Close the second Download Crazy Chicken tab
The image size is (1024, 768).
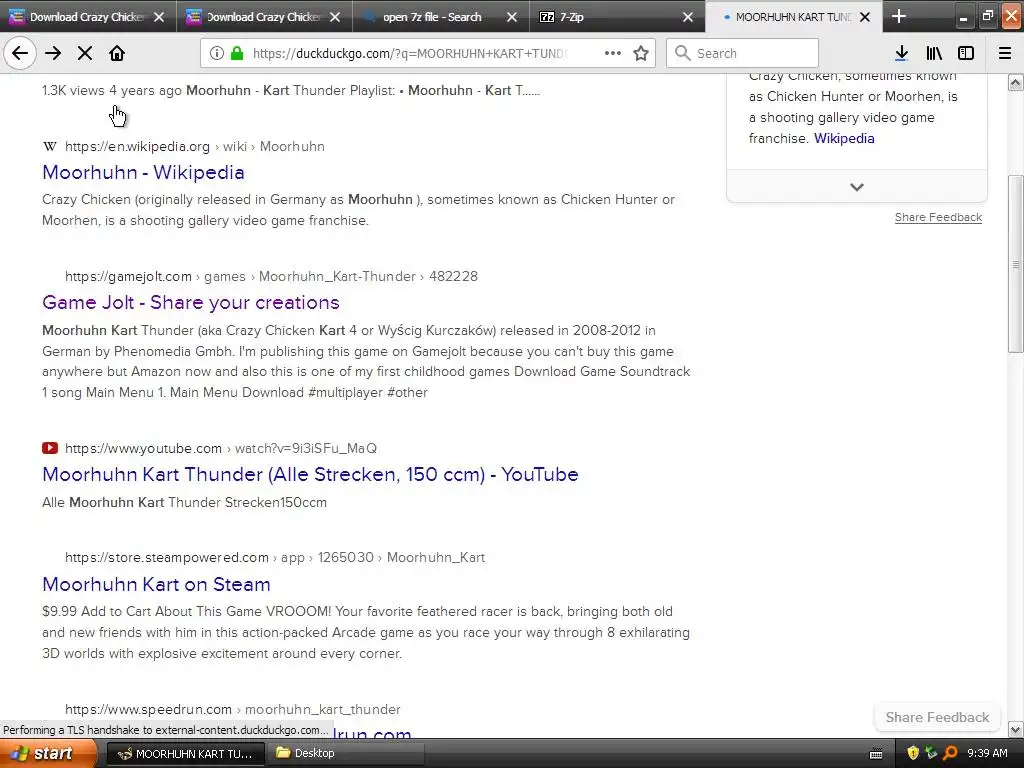click(335, 17)
